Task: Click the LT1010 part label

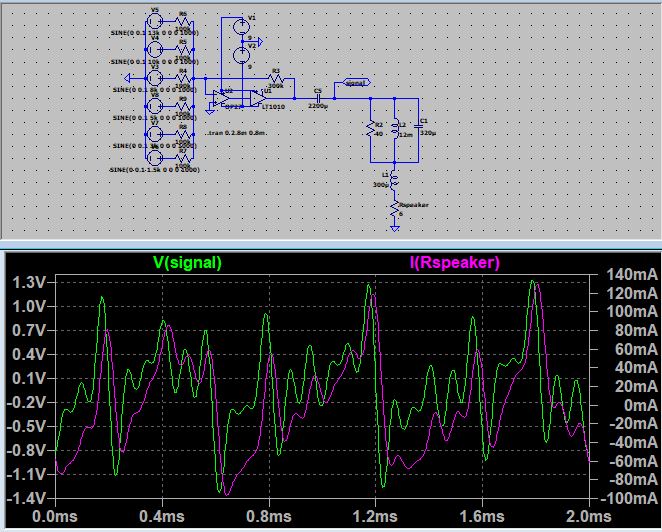Action: [273, 107]
